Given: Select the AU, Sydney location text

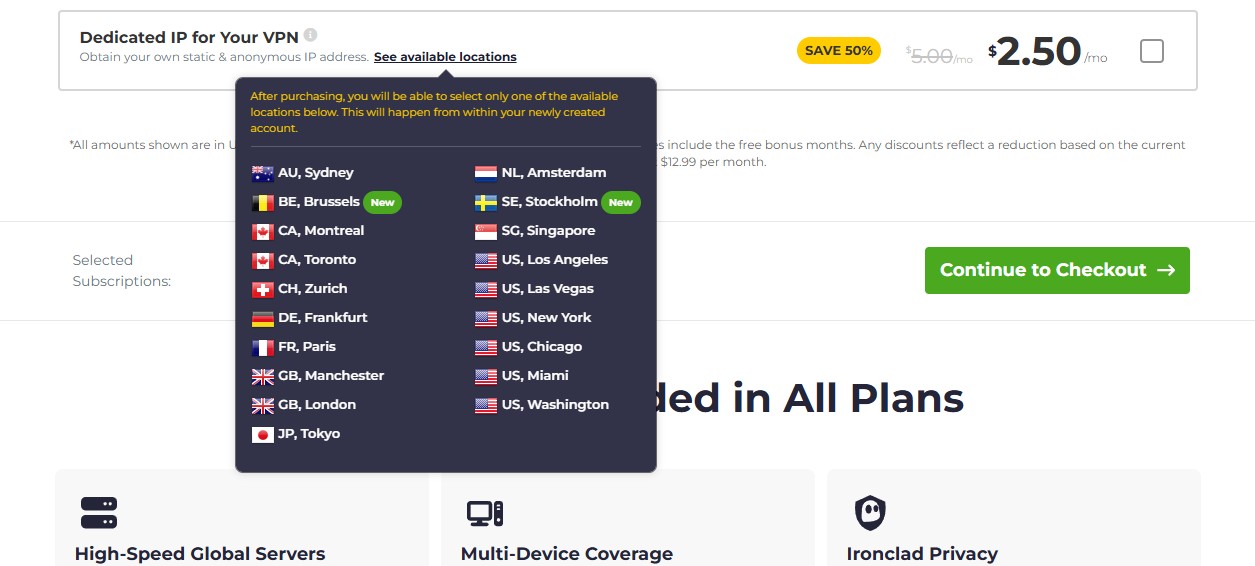Looking at the screenshot, I should coord(316,173).
